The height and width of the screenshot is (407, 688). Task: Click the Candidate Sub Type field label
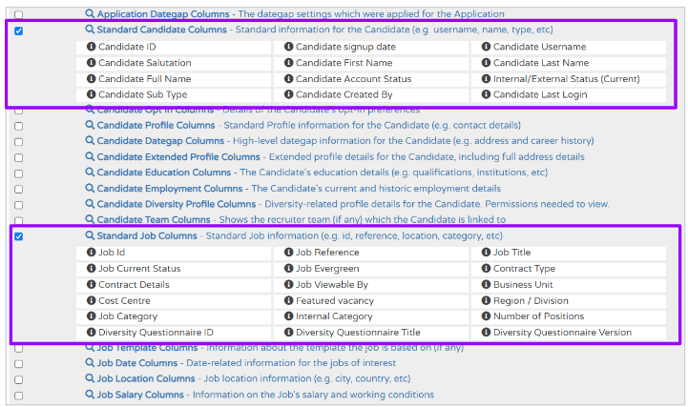(x=143, y=94)
